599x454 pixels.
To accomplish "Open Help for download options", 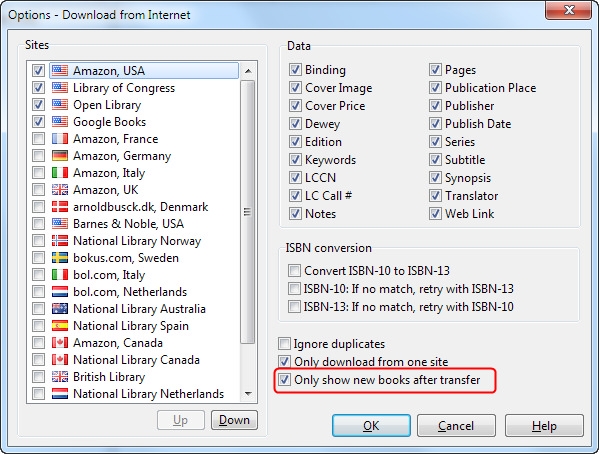I will (x=544, y=425).
